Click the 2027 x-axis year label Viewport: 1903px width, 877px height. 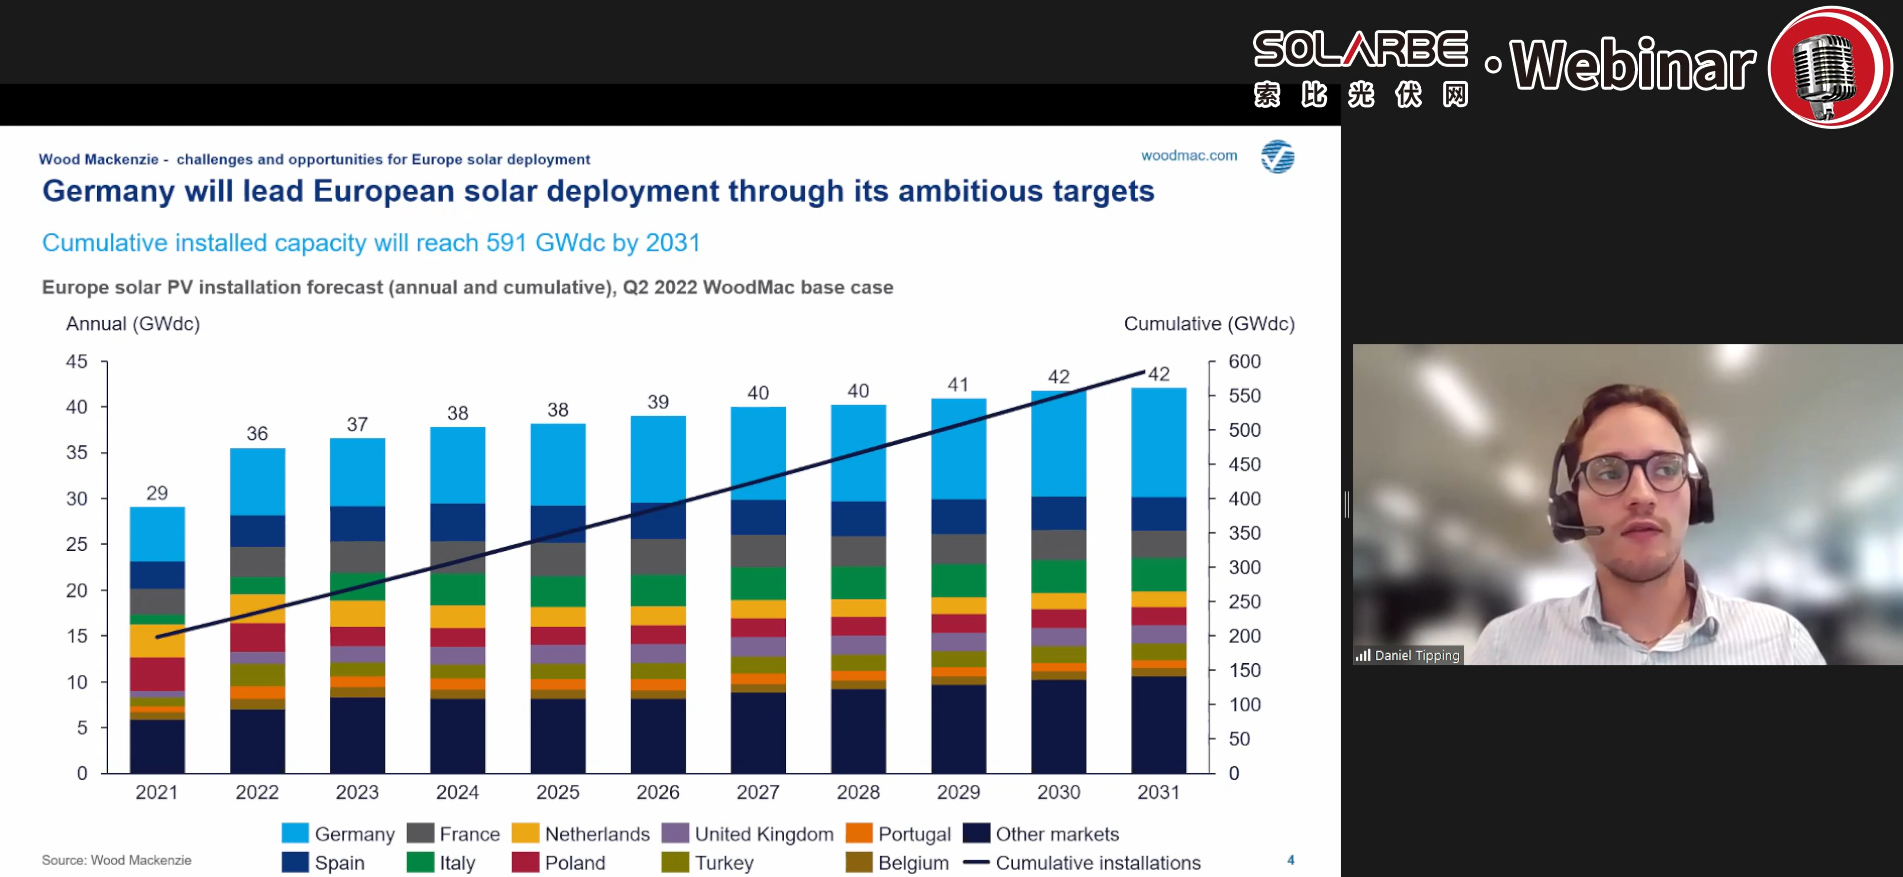point(758,792)
